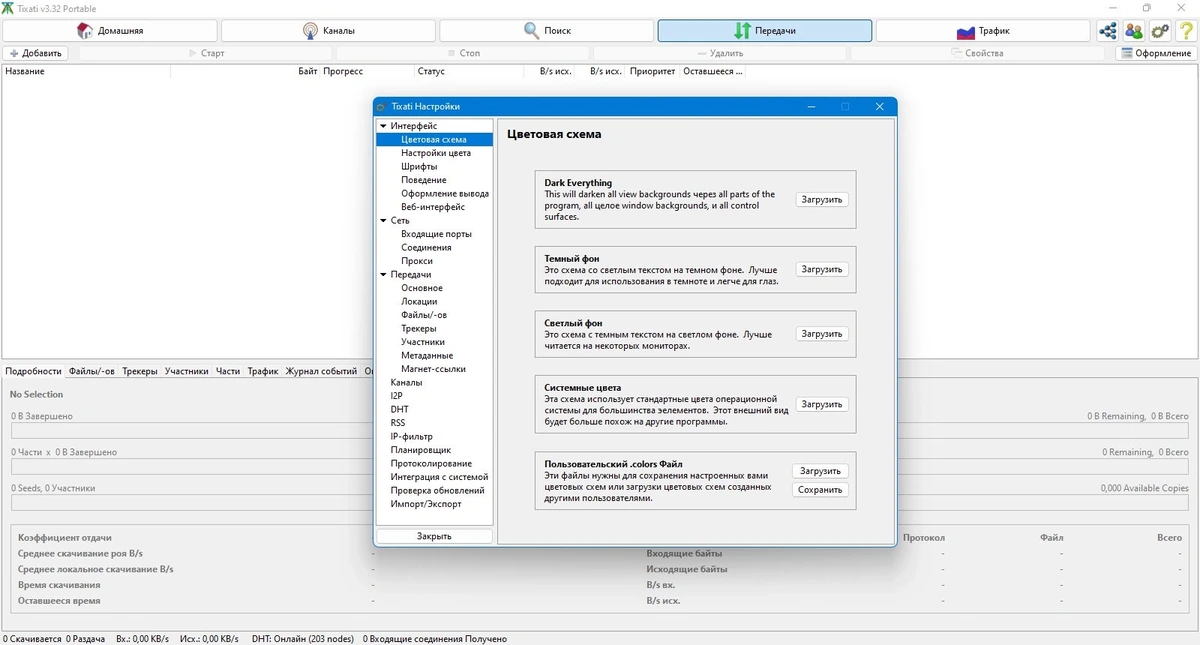Close the settings with the Закрыть button
This screenshot has height=645, width=1200.
point(434,536)
